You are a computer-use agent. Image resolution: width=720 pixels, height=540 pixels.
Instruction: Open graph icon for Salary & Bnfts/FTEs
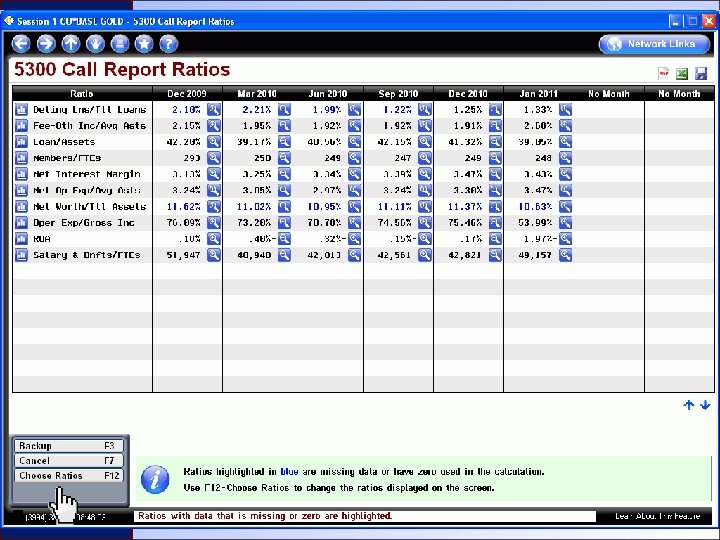coord(21,255)
